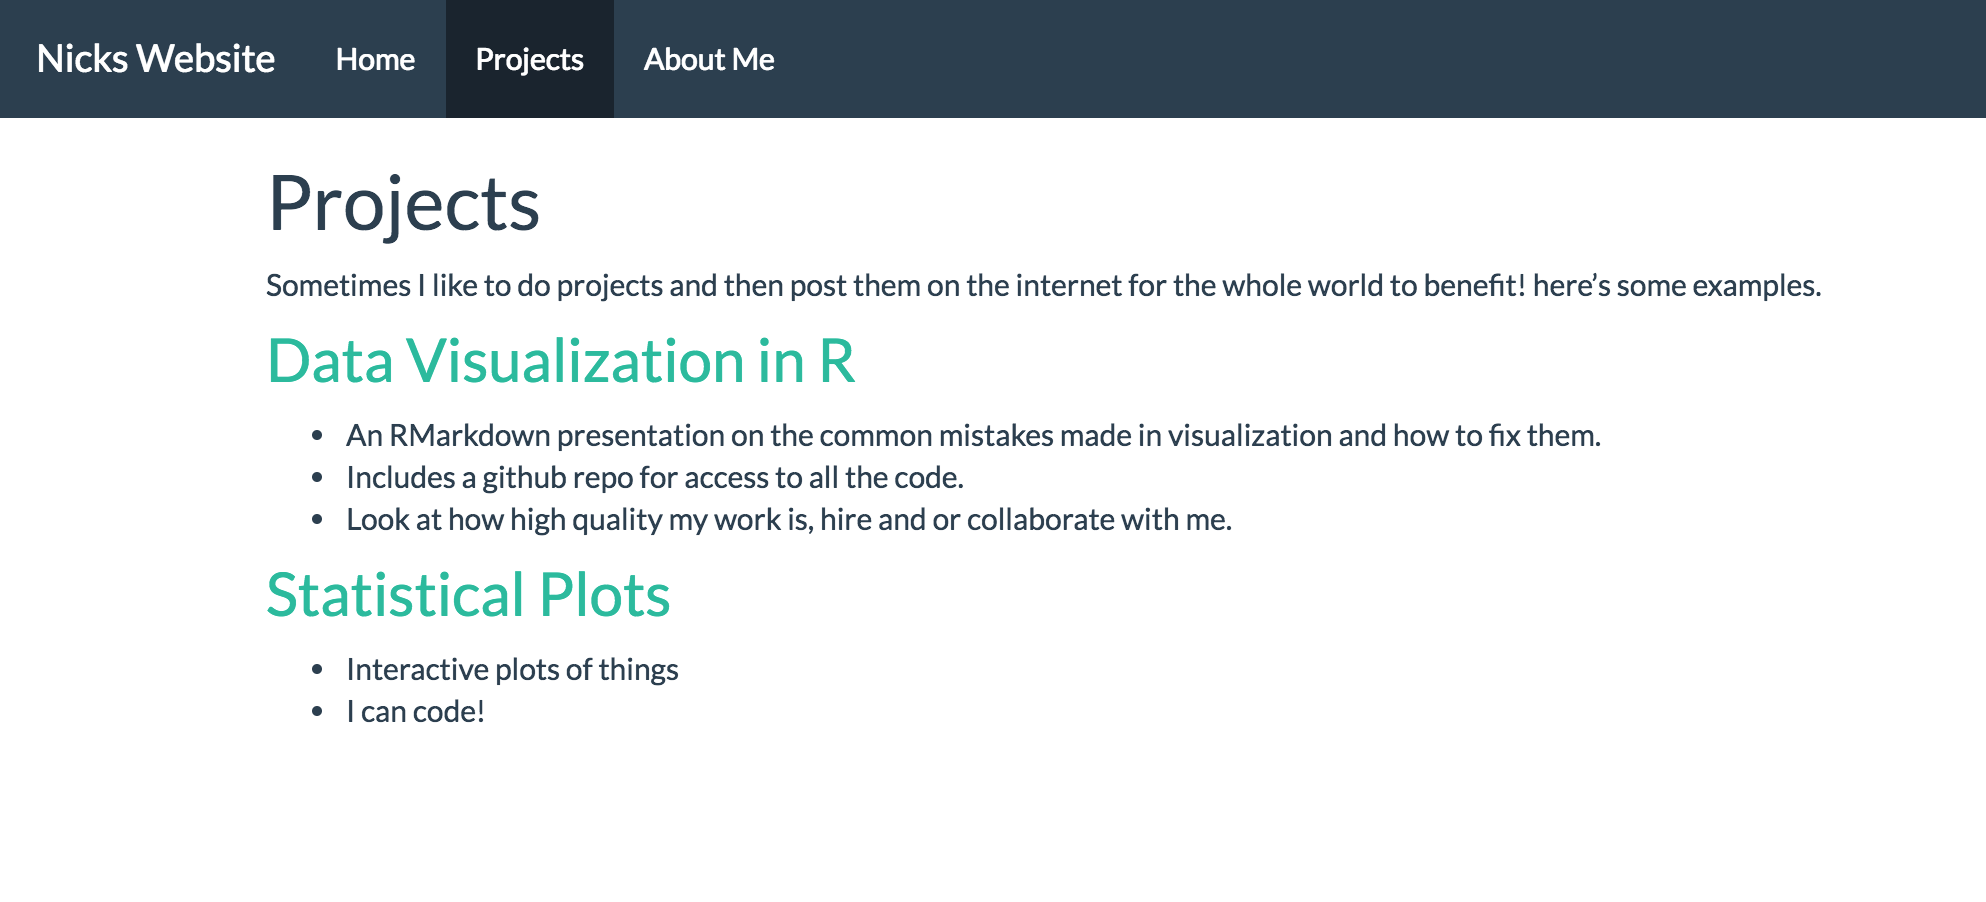The image size is (1986, 902).
Task: Open the About Me page
Action: click(x=708, y=59)
